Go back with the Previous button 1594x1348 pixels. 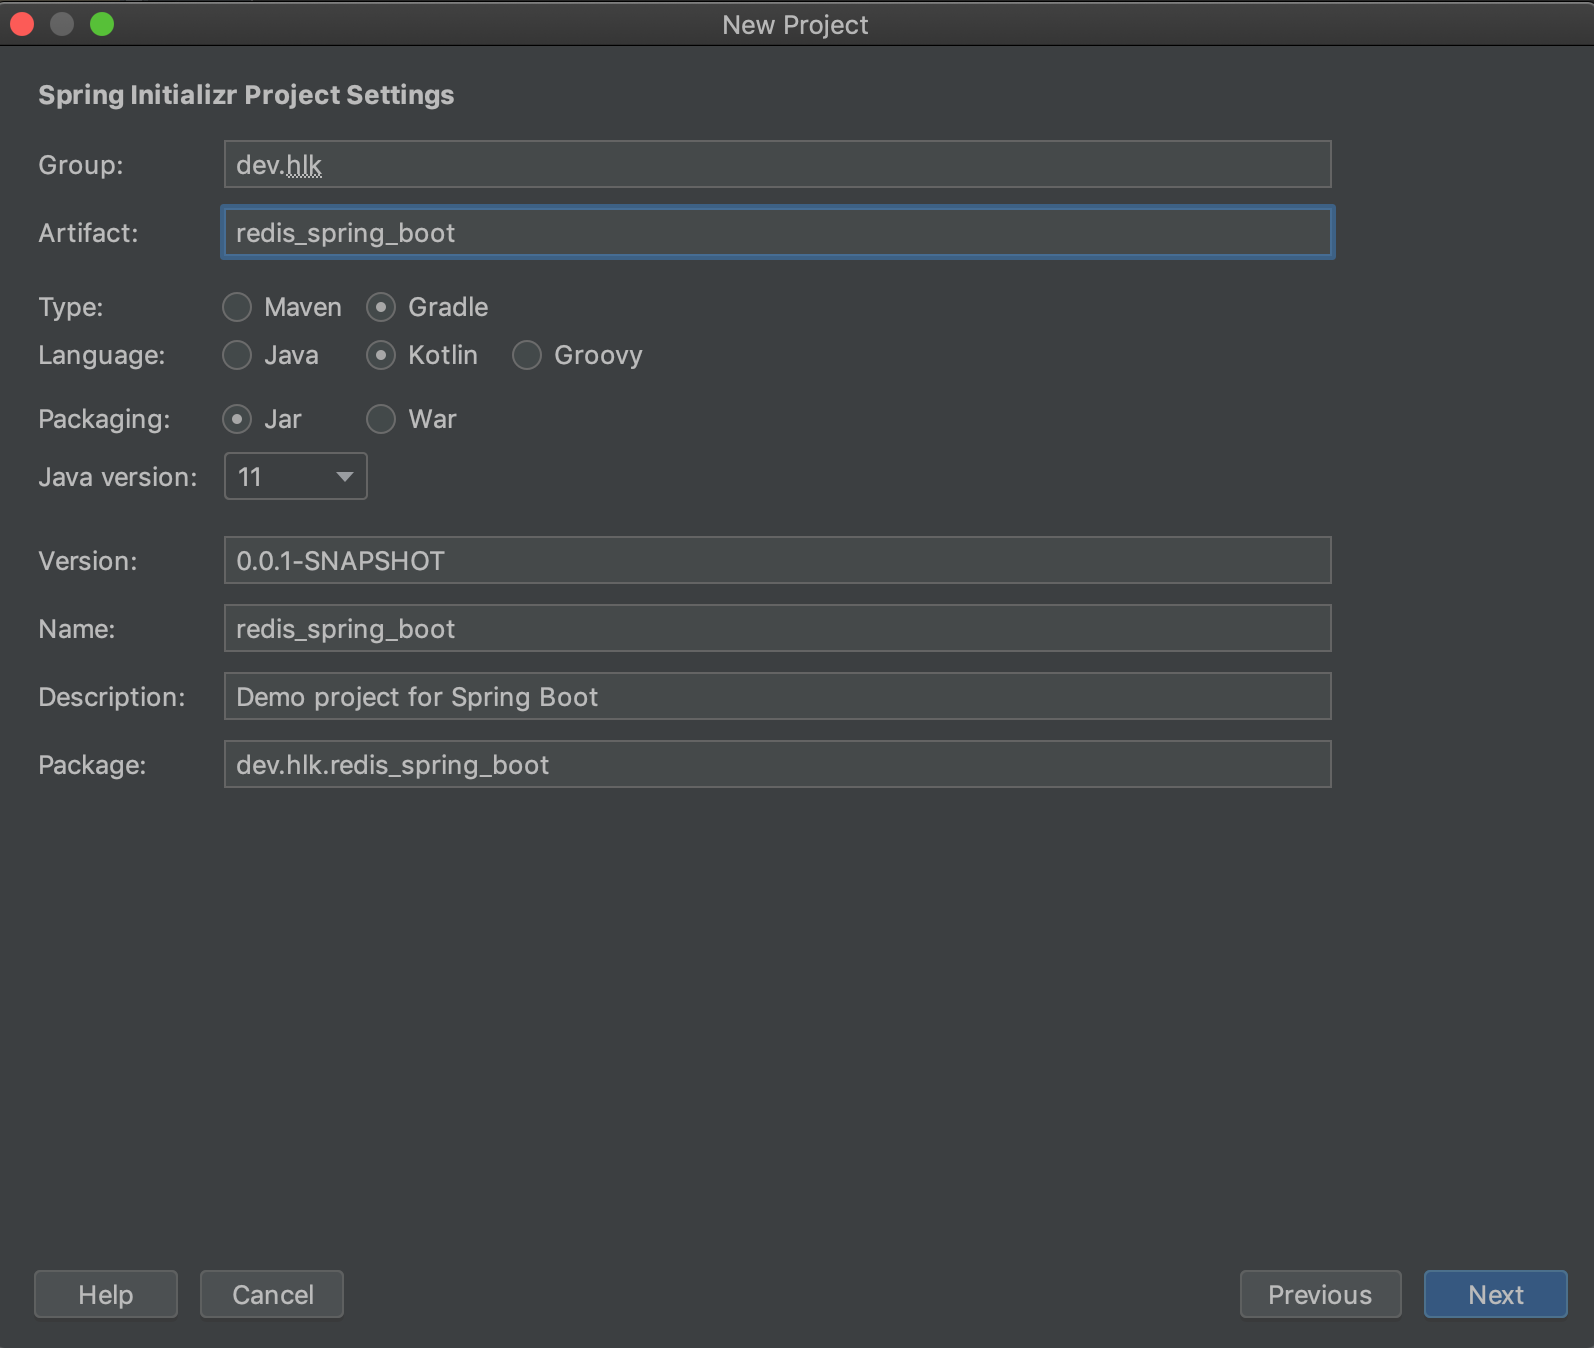1320,1295
